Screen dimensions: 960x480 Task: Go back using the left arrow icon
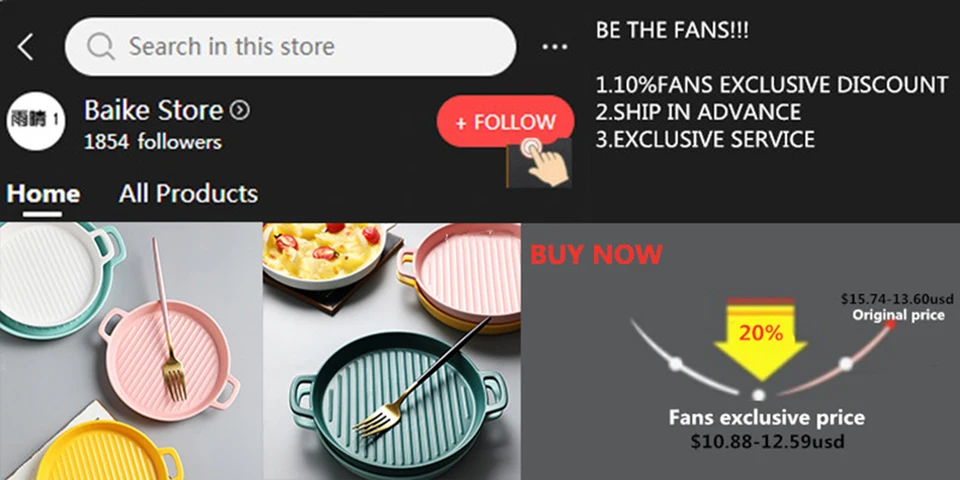[x=25, y=47]
